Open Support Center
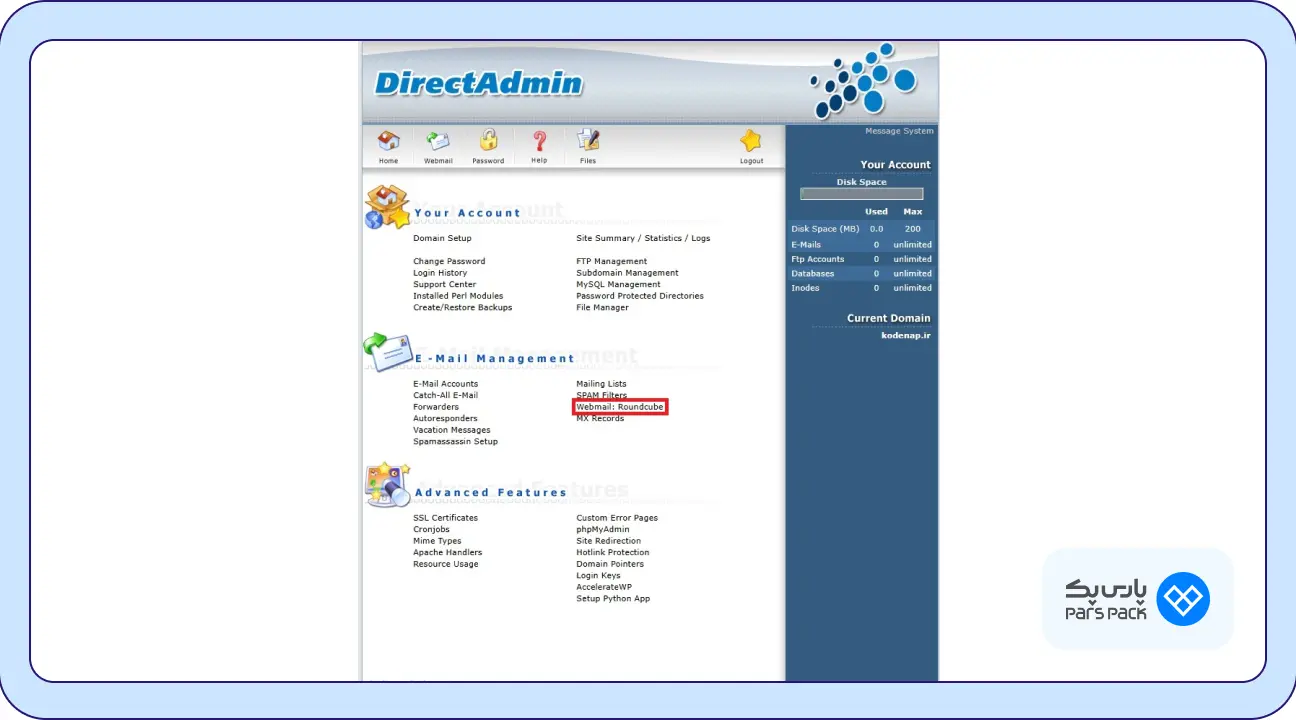The height and width of the screenshot is (720, 1296). click(444, 284)
